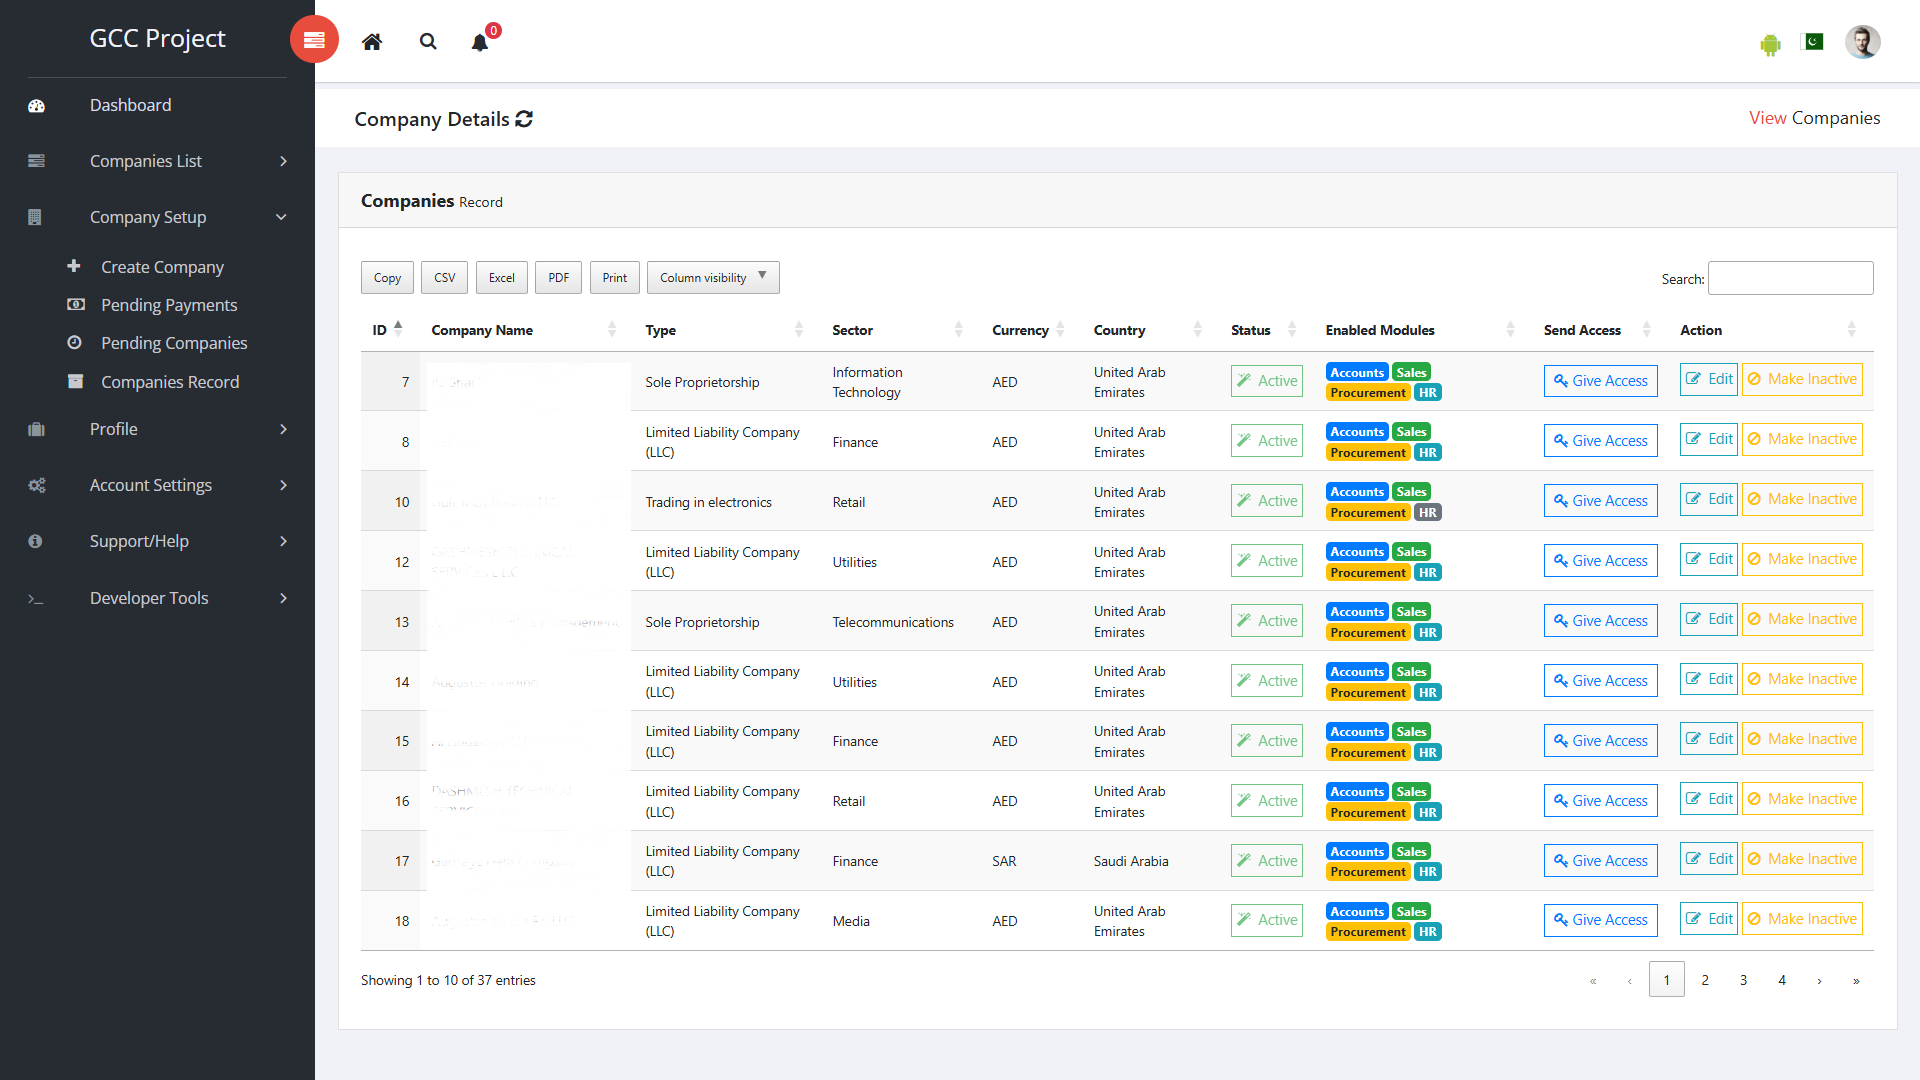Expand the Profile submenu chevron
This screenshot has height=1080, width=1920.
click(x=284, y=429)
